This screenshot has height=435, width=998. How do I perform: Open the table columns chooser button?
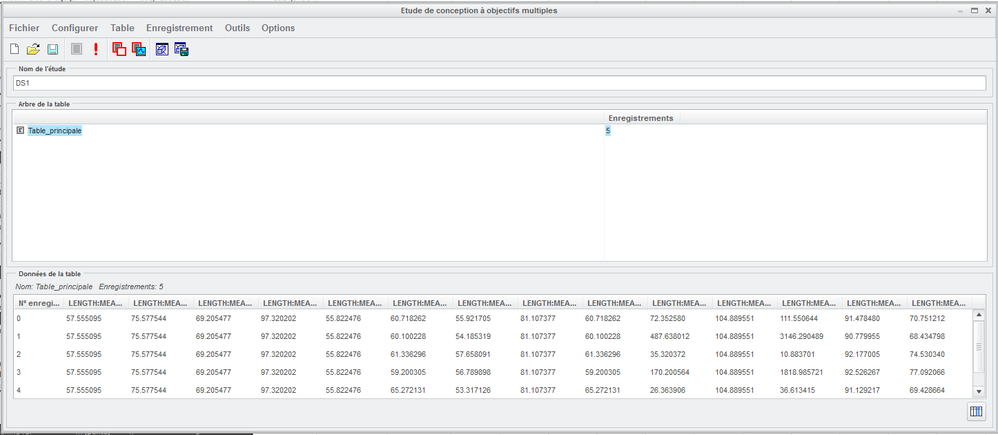click(x=975, y=412)
